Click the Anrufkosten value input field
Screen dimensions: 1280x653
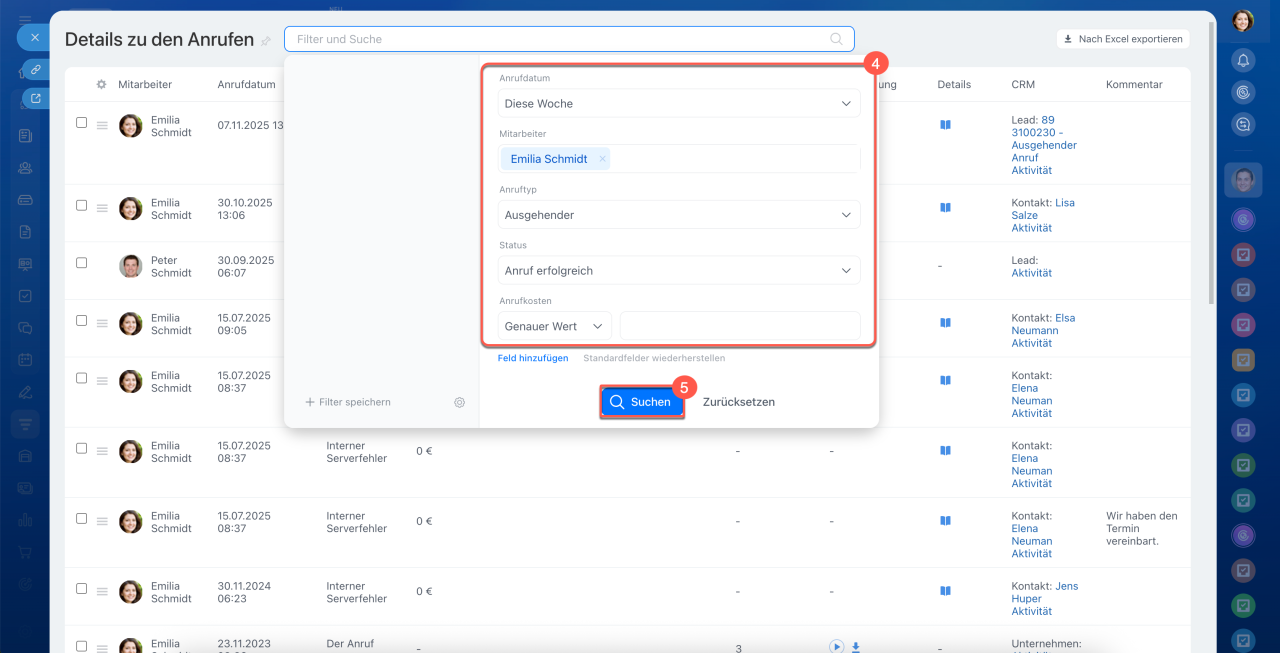[739, 327]
